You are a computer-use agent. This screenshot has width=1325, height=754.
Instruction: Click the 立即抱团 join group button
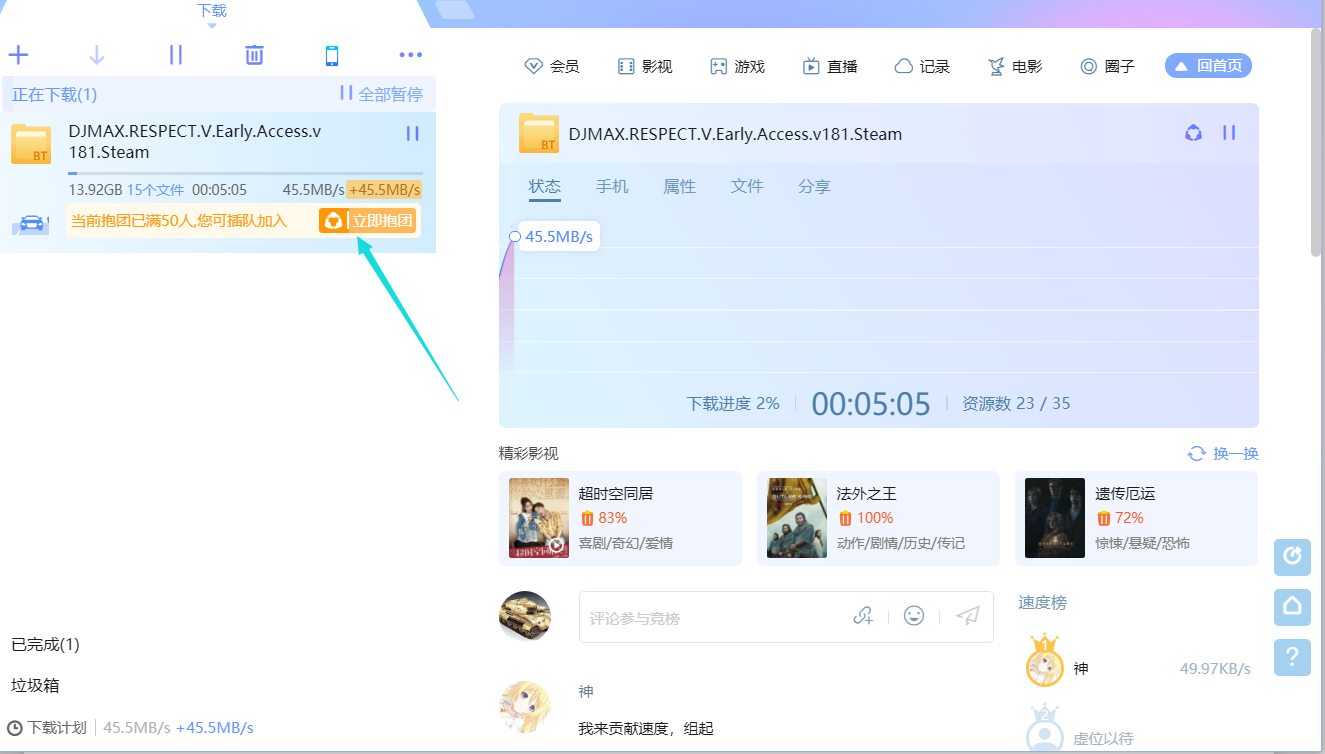point(367,221)
